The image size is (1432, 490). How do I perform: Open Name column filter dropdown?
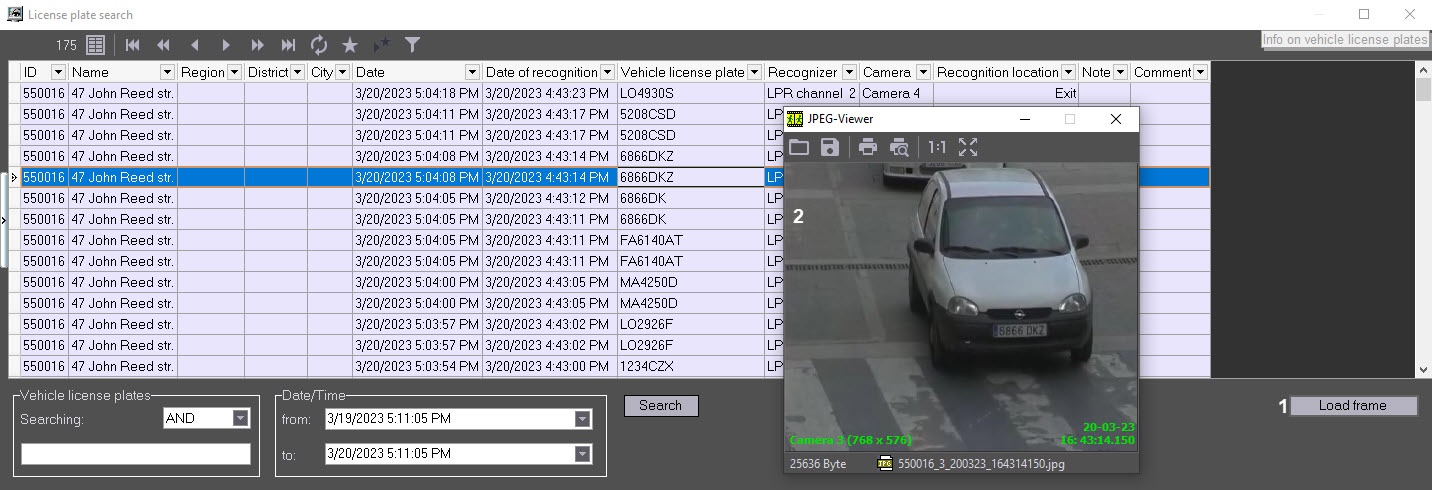[167, 72]
